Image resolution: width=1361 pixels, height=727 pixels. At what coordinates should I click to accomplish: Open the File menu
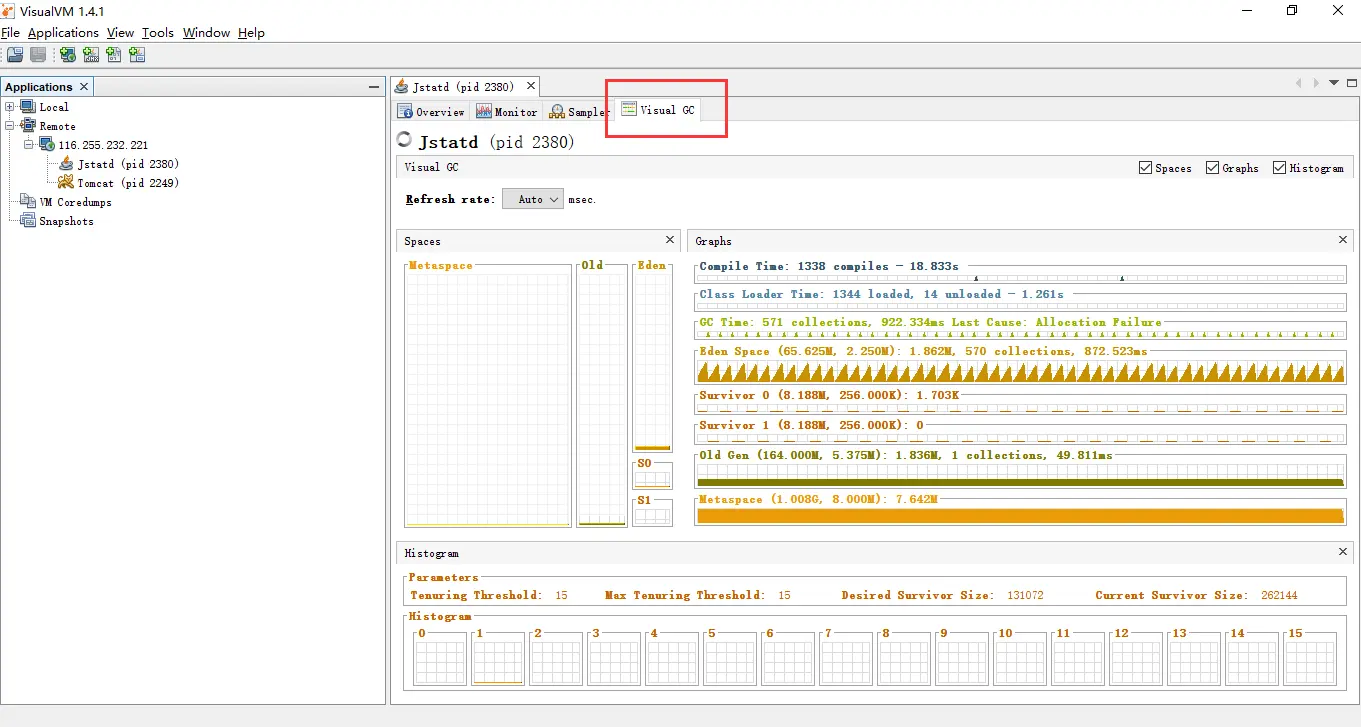pos(10,33)
